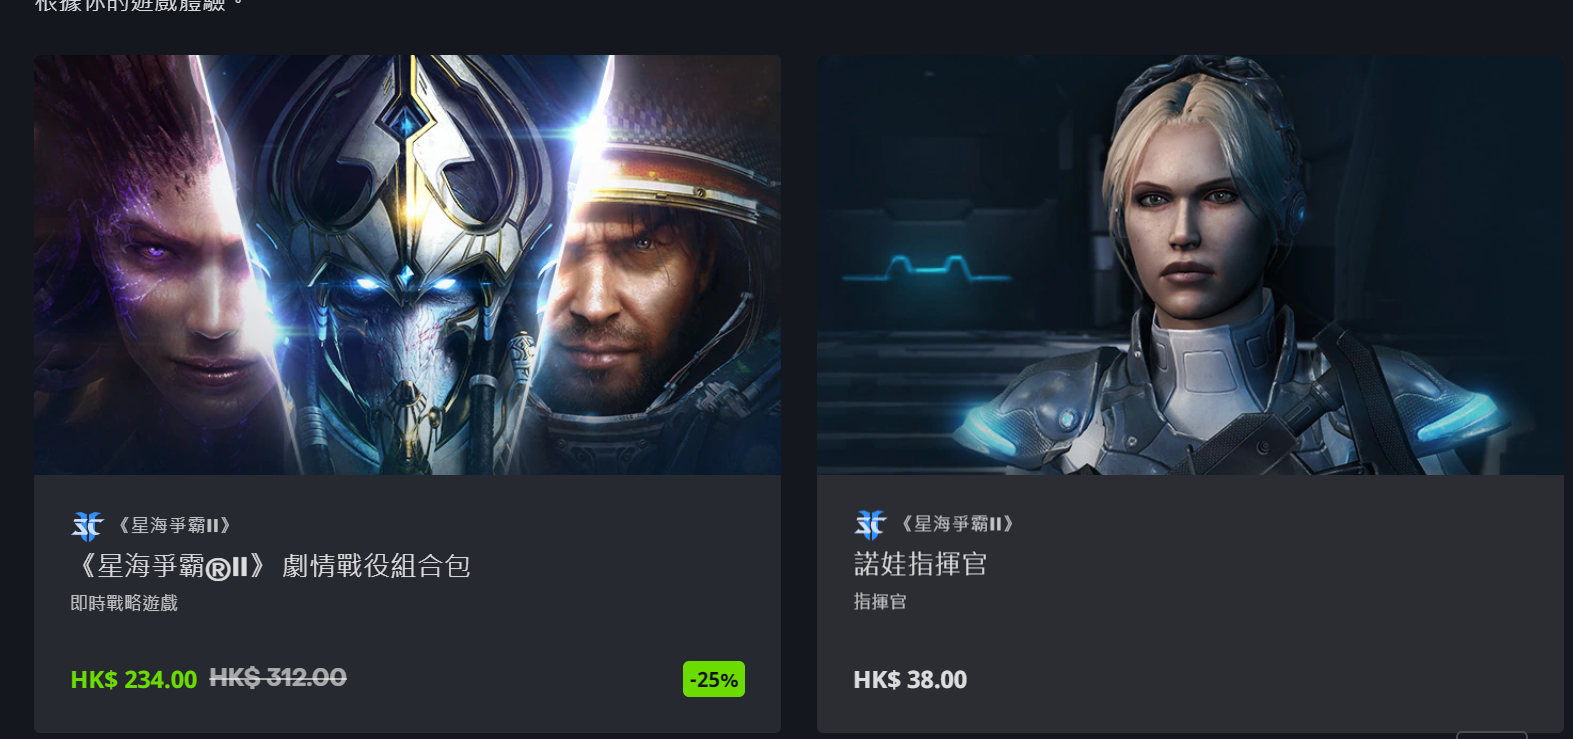Open the Nova commander artwork thumbnail
The height and width of the screenshot is (739, 1573).
(1190, 265)
